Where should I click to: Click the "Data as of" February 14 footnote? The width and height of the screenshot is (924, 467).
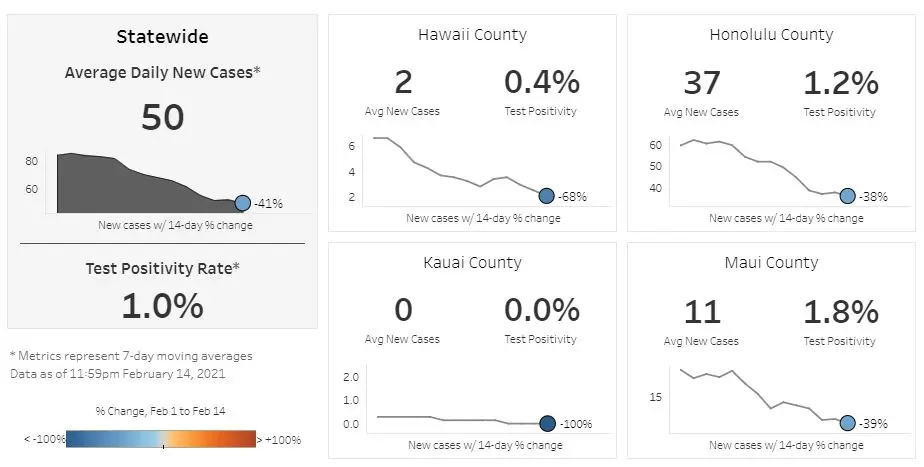118,374
